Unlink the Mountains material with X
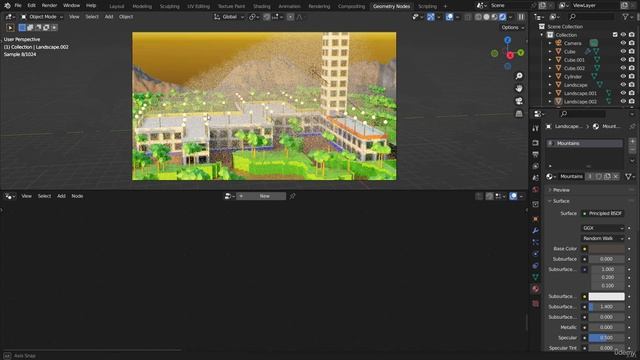 [616, 176]
